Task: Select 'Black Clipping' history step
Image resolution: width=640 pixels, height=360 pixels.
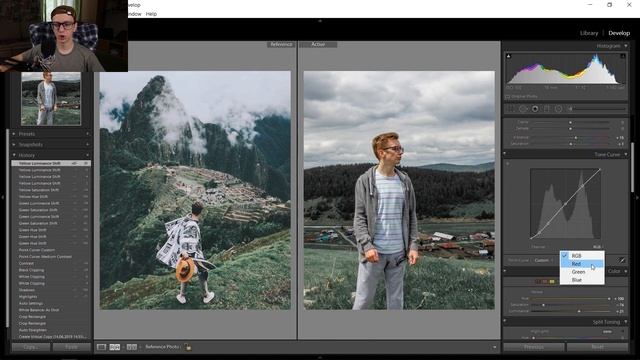Action: [x=51, y=270]
